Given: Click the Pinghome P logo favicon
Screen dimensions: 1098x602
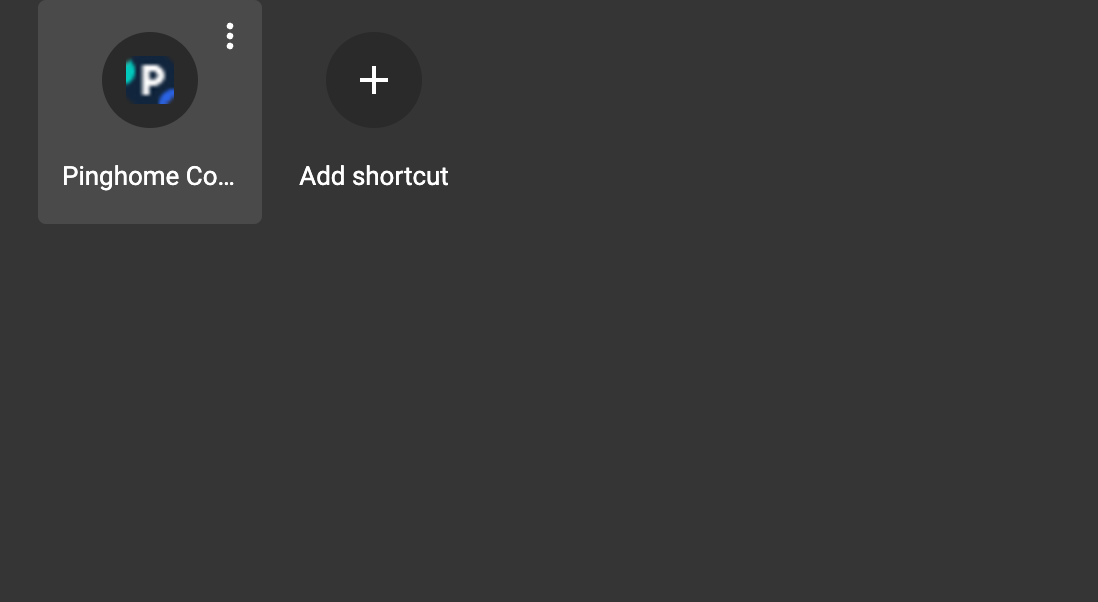Looking at the screenshot, I should coord(150,80).
